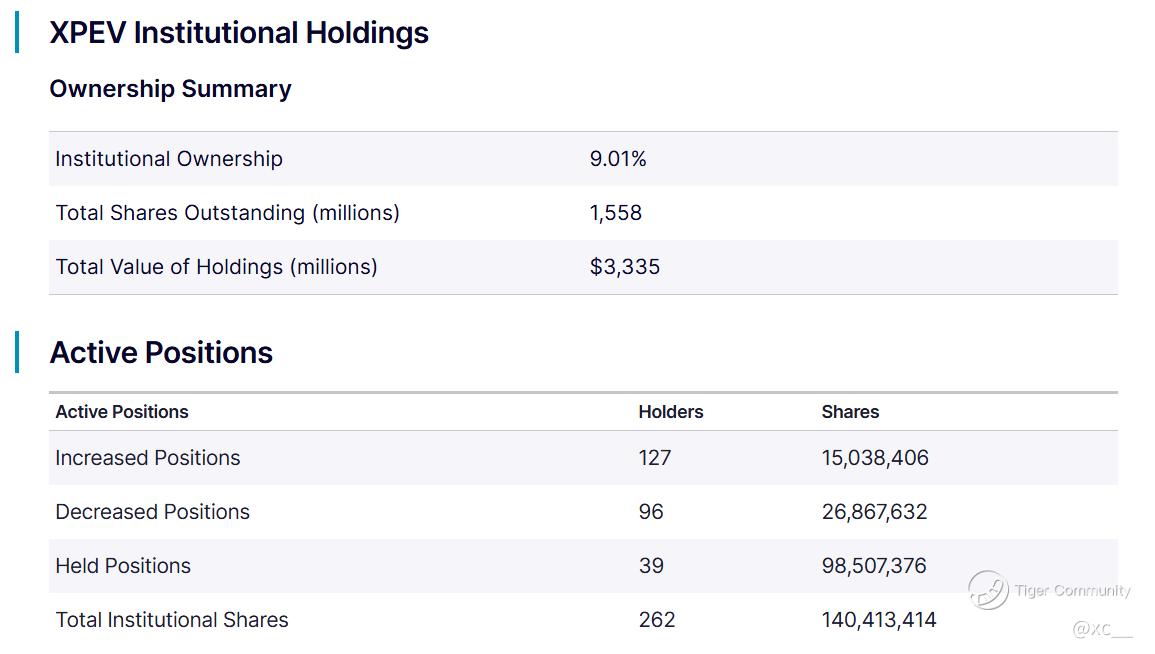Click the 9.01% ownership value
This screenshot has width=1155, height=654.
(x=618, y=159)
